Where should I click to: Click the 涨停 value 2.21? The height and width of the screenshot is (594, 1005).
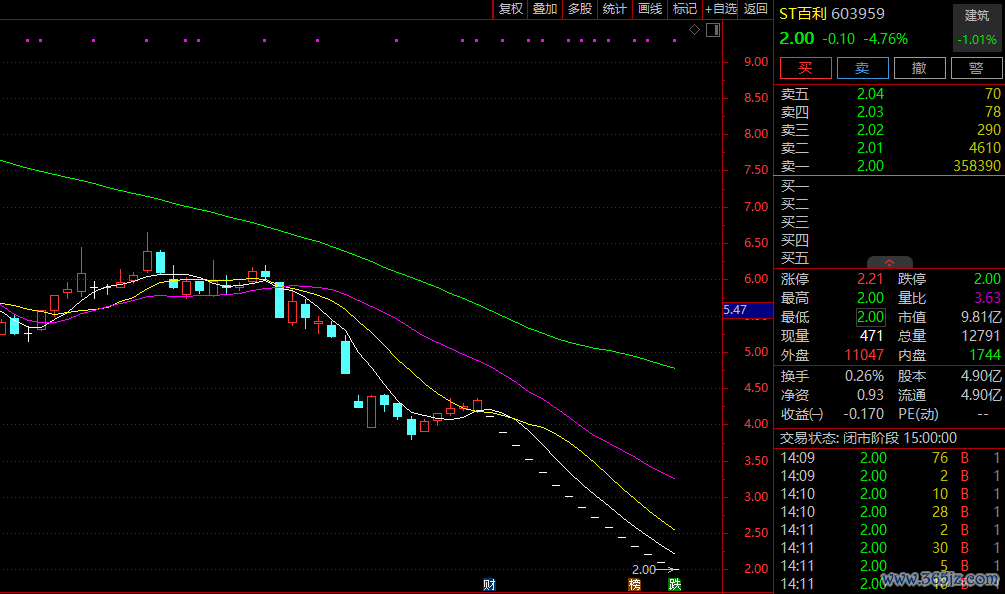pos(870,279)
